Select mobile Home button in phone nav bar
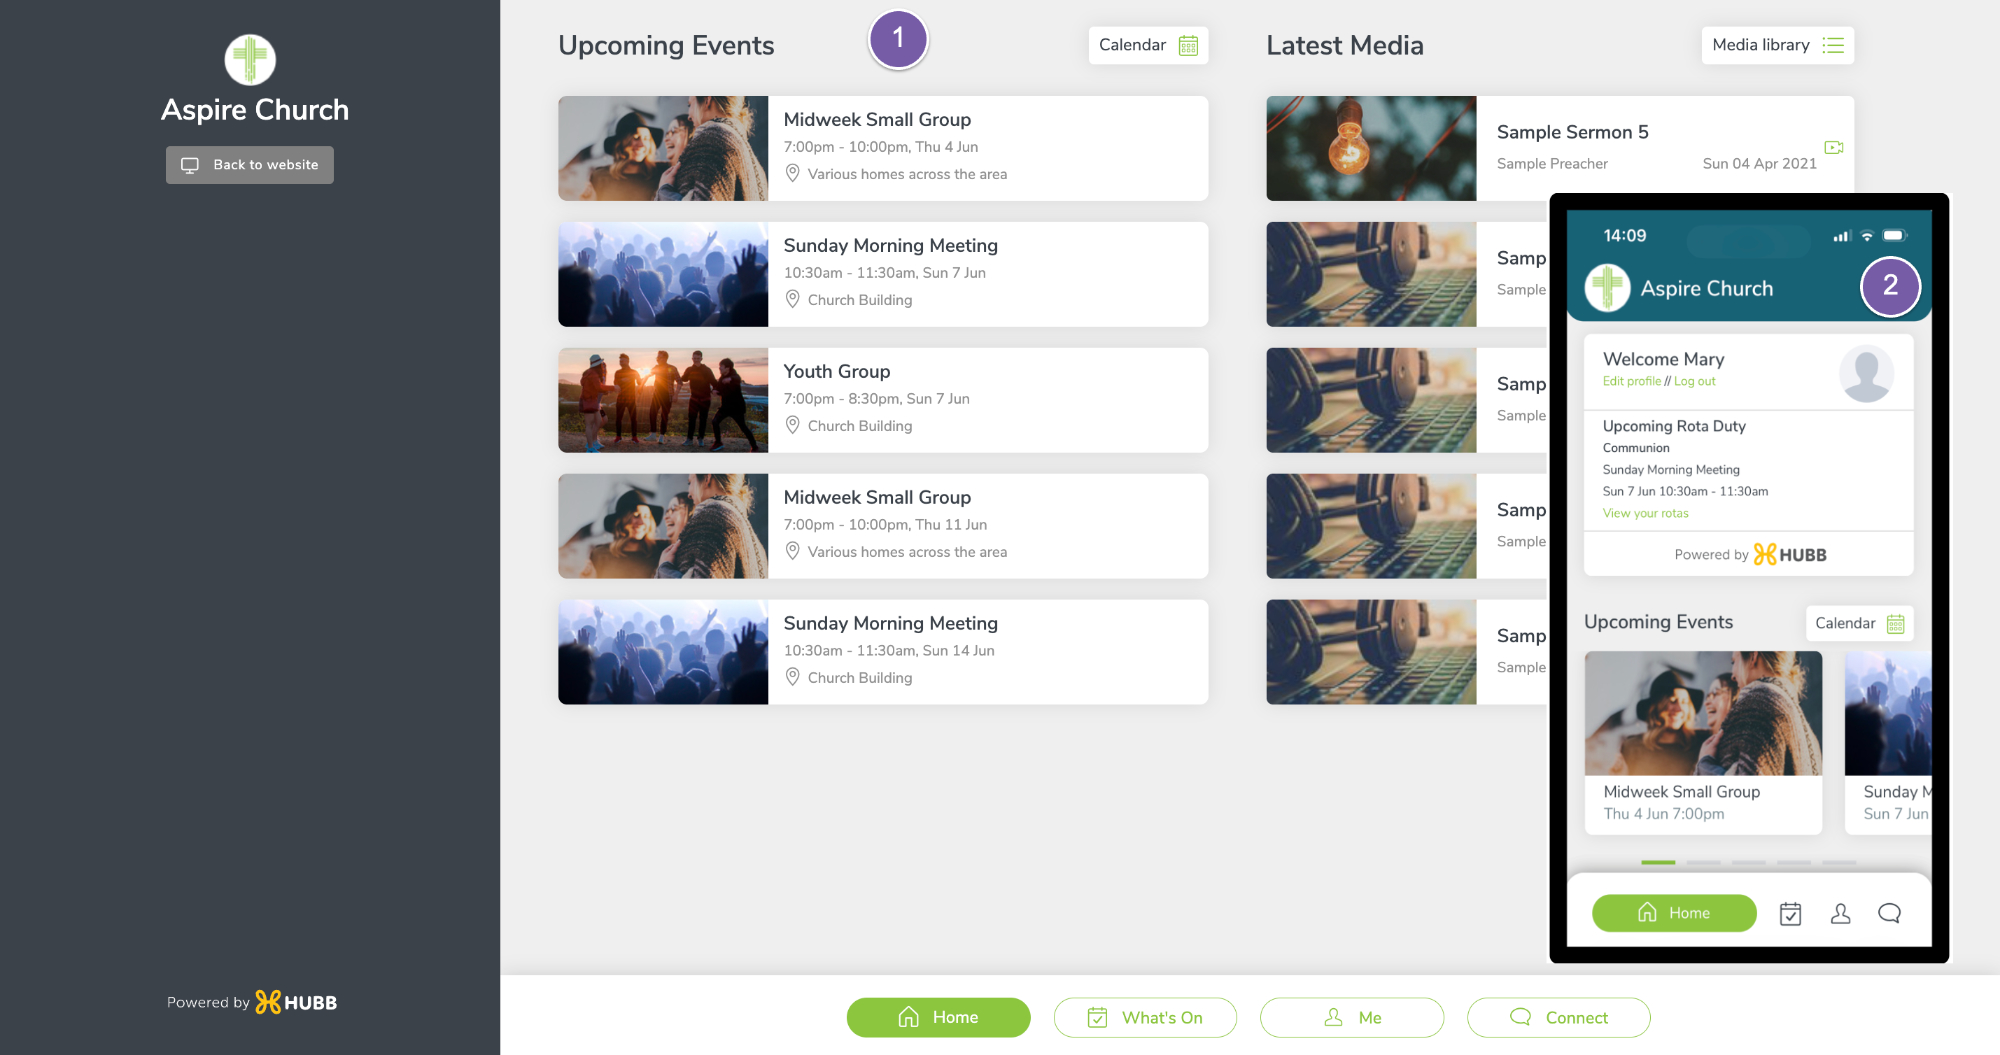This screenshot has height=1055, width=2000. (x=1674, y=913)
